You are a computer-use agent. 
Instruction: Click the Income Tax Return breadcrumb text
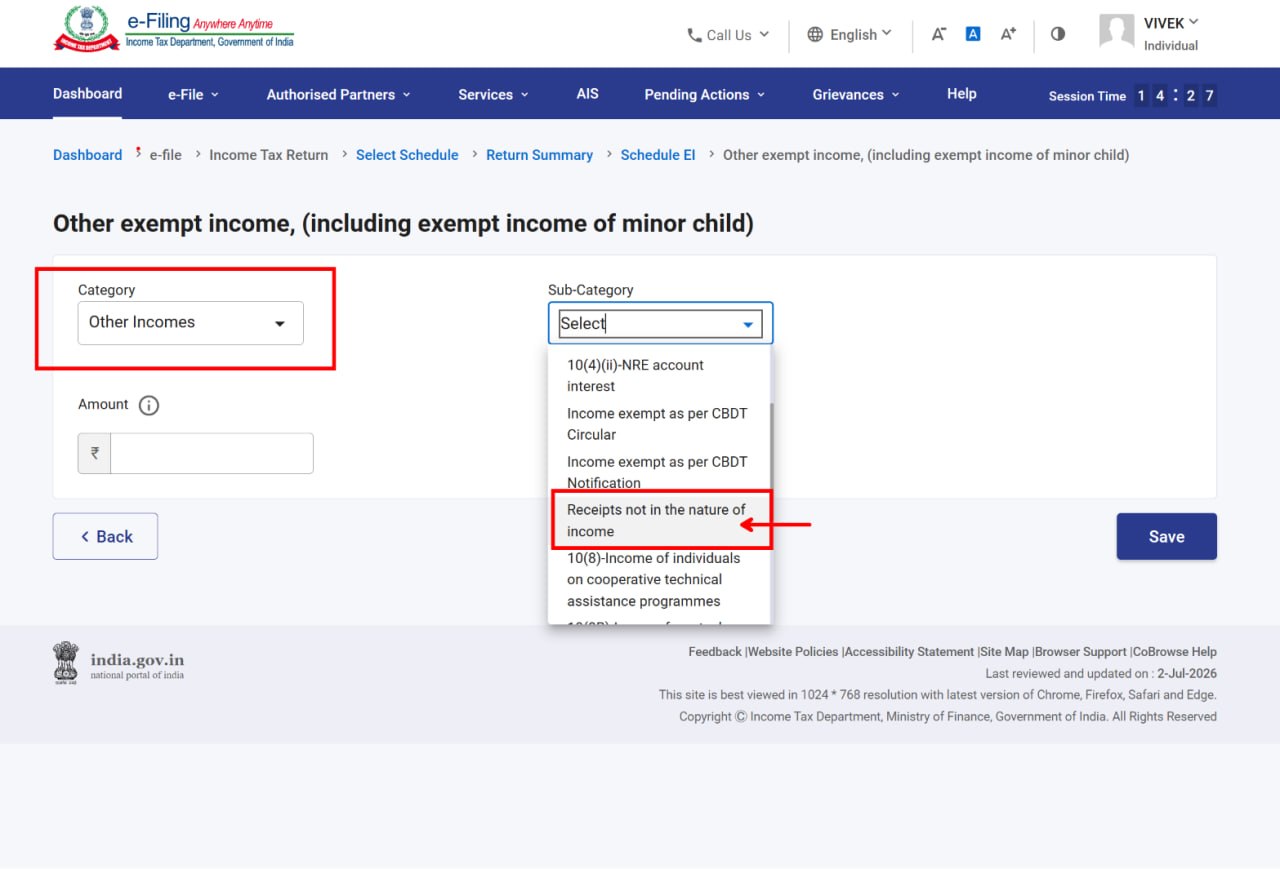(x=268, y=155)
